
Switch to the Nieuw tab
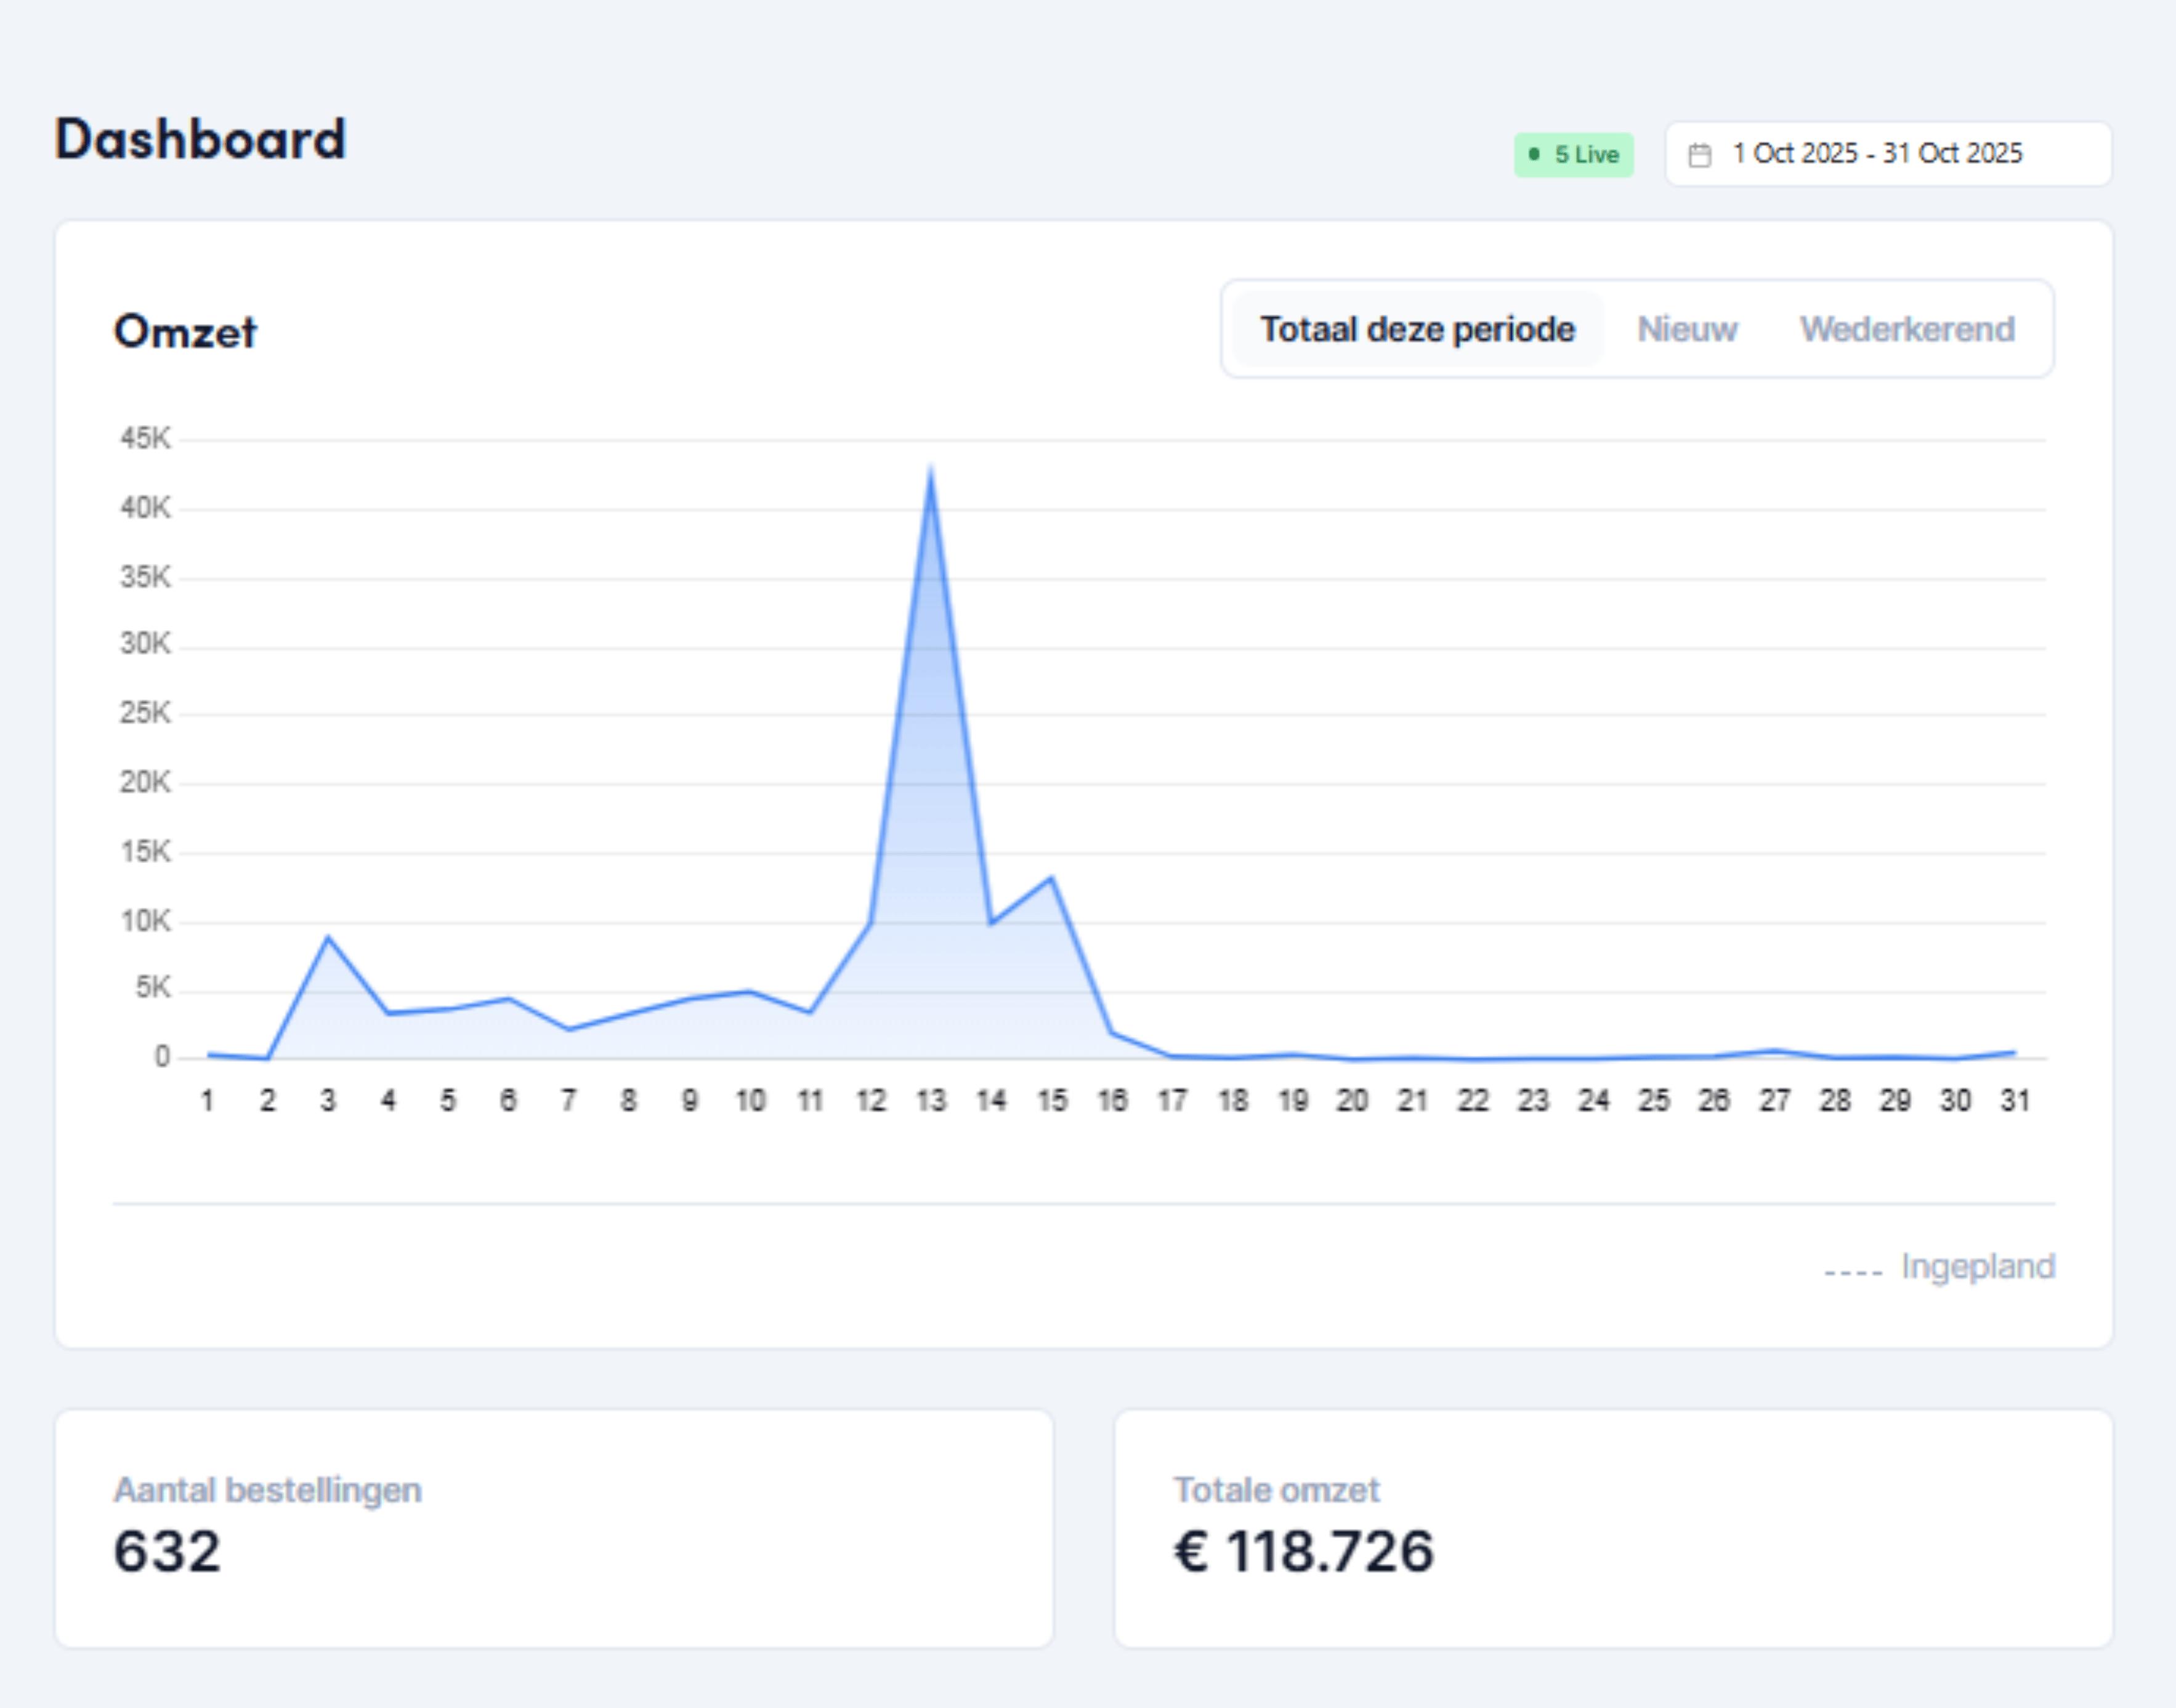(x=1687, y=329)
